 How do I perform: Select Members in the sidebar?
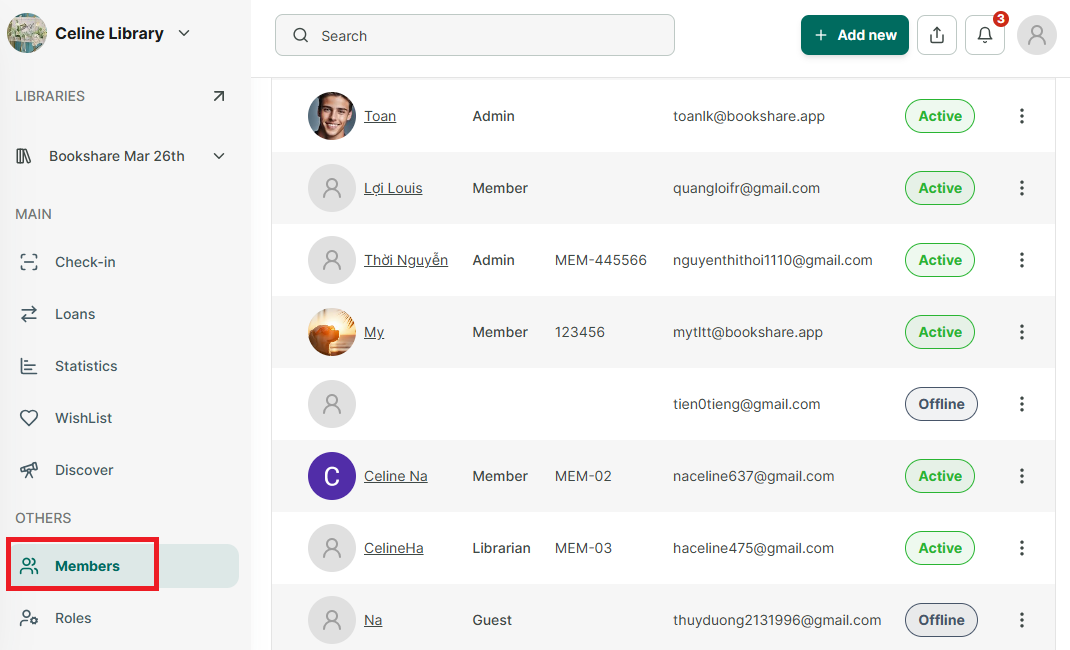point(123,566)
